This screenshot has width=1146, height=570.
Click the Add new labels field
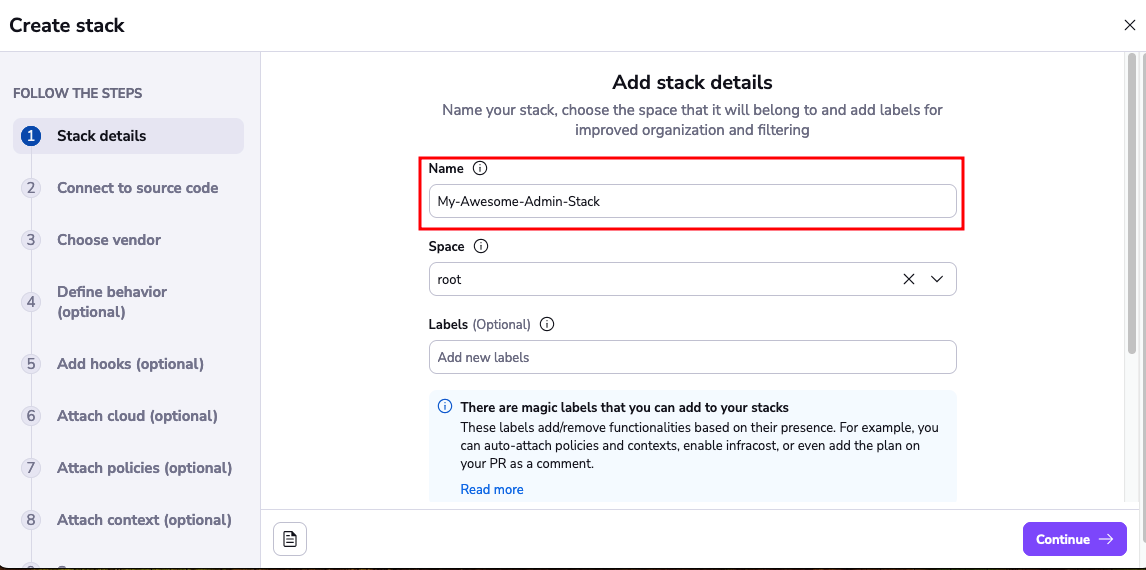(692, 357)
